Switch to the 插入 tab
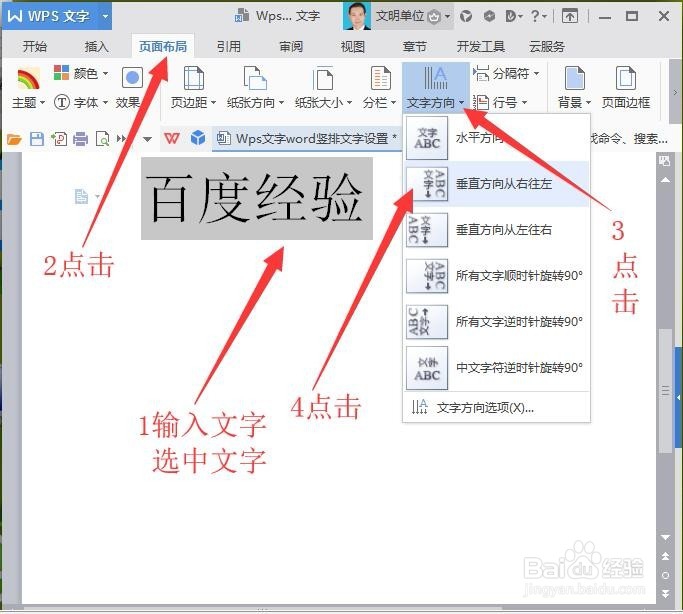This screenshot has width=683, height=614. coord(96,46)
